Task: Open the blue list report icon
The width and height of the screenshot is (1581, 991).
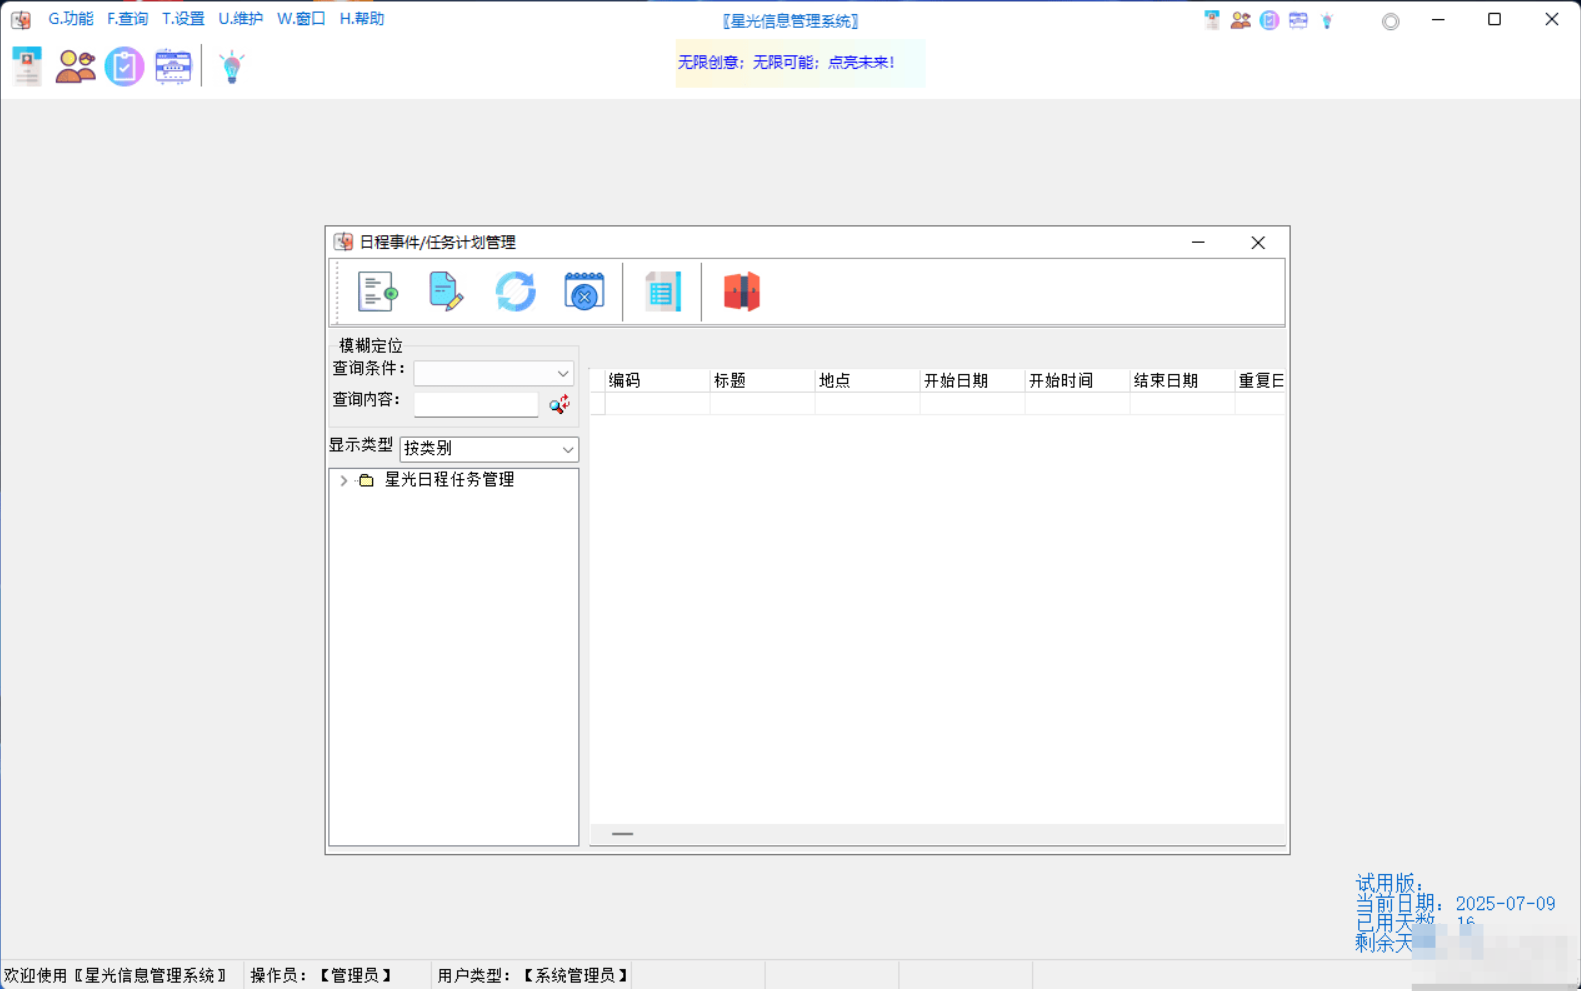Action: 662,292
